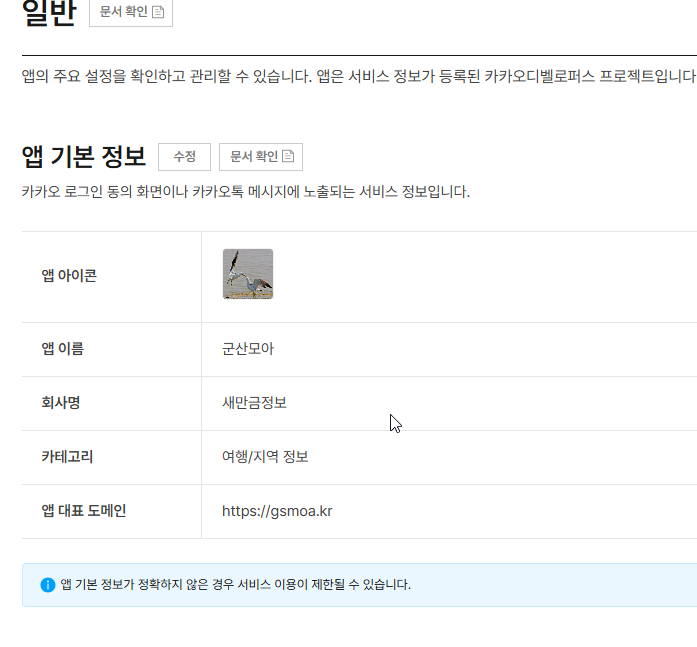Click the bird app icon thumbnail

(x=247, y=274)
